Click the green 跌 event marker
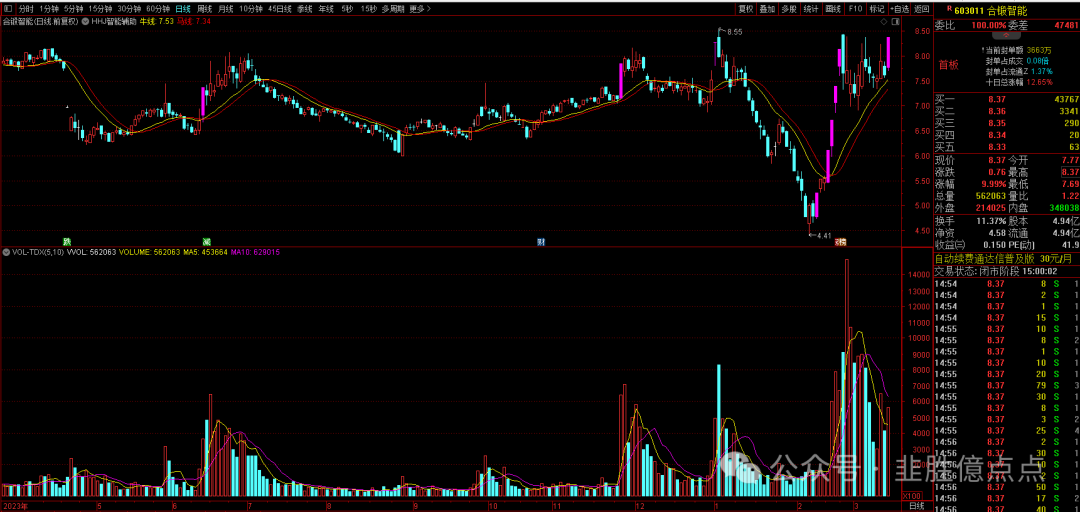1080x512 pixels. (67, 242)
